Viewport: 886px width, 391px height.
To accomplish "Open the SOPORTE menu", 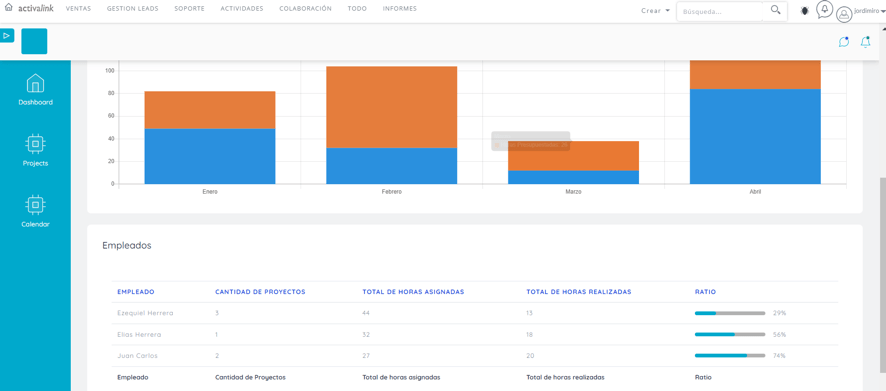I will (x=190, y=9).
